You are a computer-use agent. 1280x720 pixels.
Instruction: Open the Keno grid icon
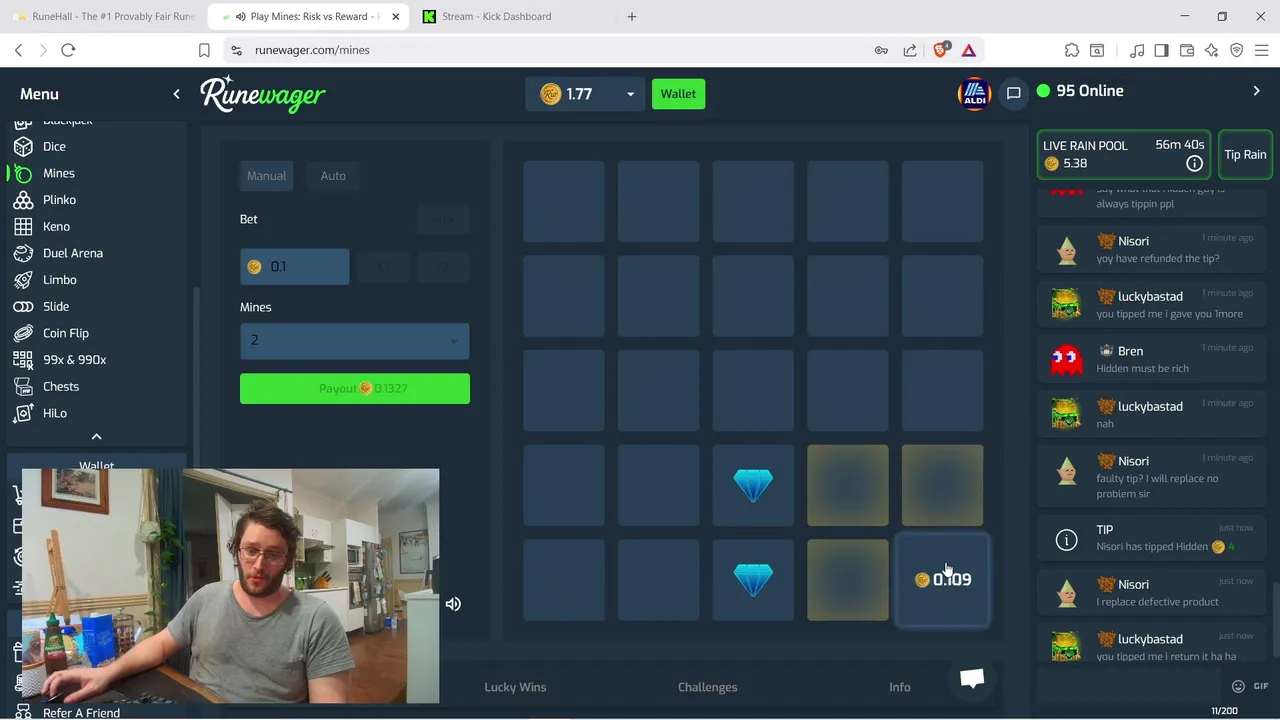point(23,227)
